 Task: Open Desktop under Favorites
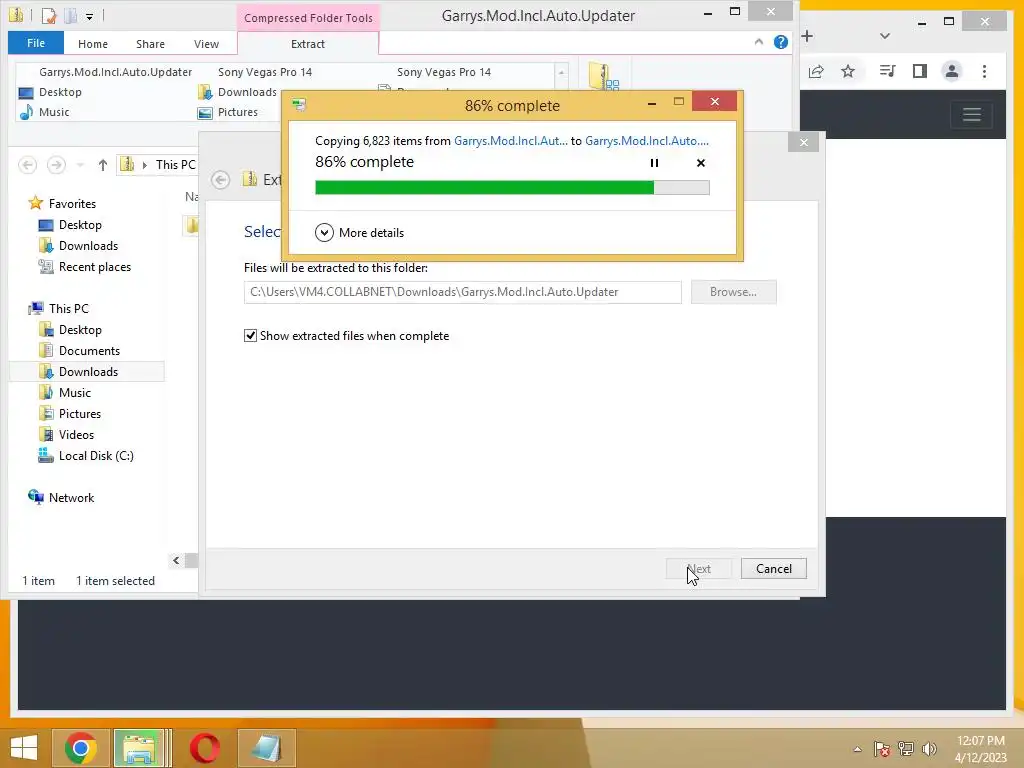click(71, 225)
